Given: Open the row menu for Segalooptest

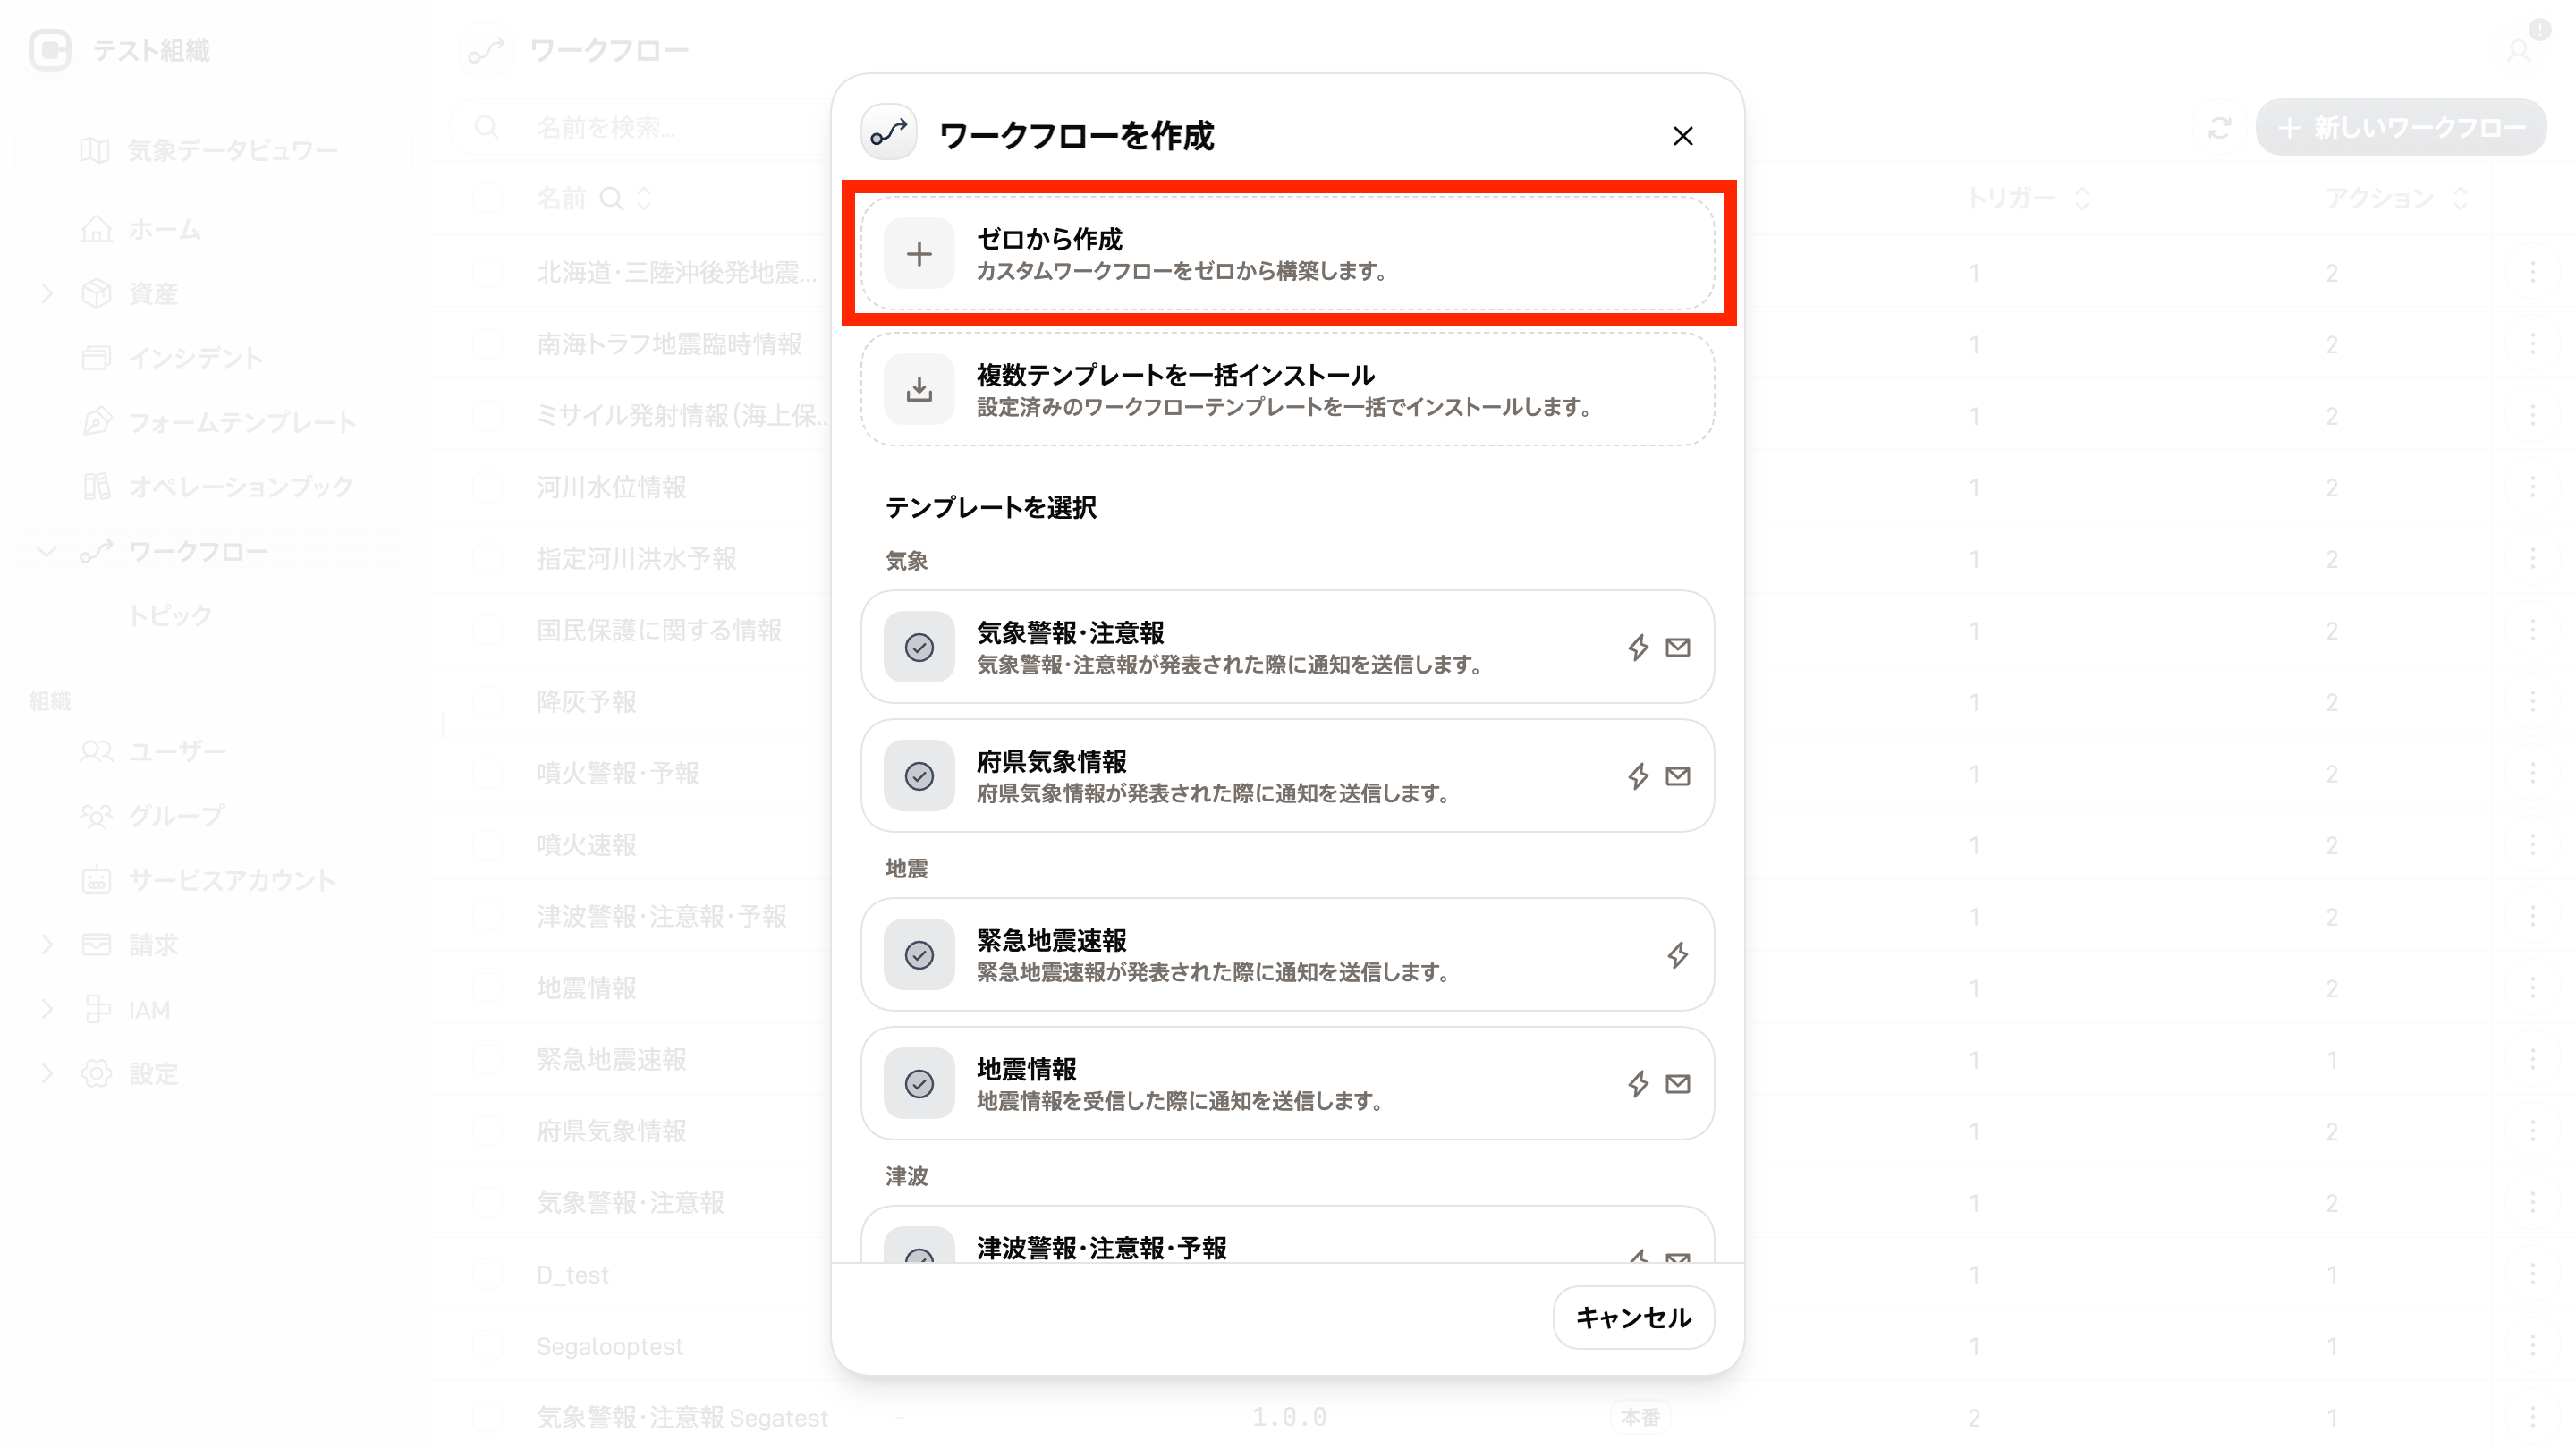Looking at the screenshot, I should click(2533, 1346).
